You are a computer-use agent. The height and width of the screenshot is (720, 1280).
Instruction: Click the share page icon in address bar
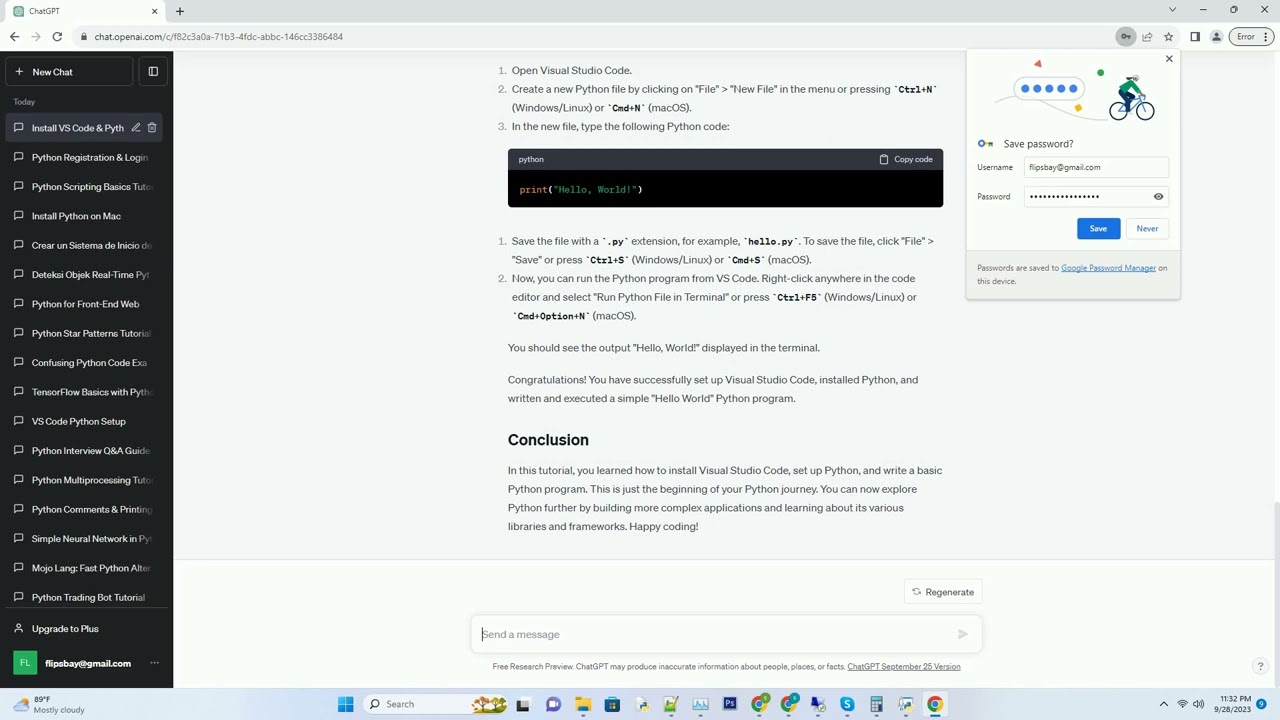[x=1147, y=37]
